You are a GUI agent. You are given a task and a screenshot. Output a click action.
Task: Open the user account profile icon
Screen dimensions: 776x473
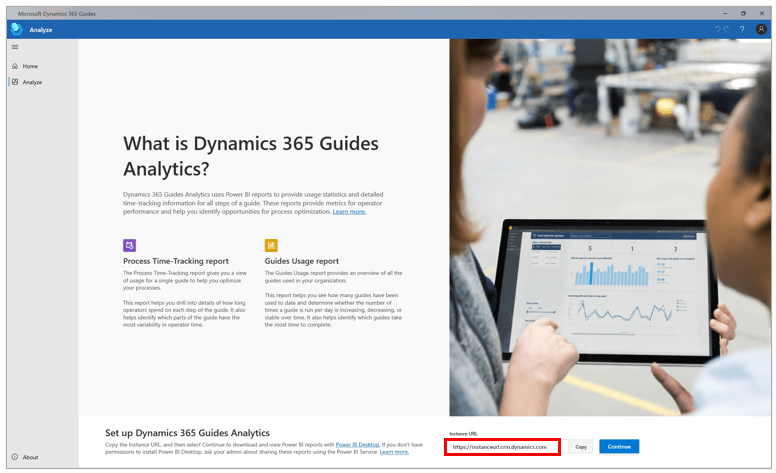pyautogui.click(x=761, y=29)
